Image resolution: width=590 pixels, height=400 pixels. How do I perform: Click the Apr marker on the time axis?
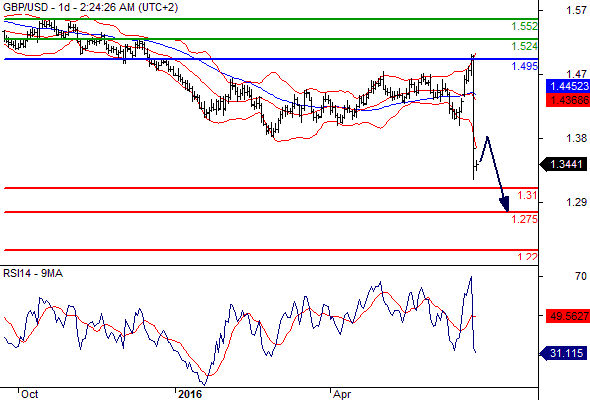[342, 394]
